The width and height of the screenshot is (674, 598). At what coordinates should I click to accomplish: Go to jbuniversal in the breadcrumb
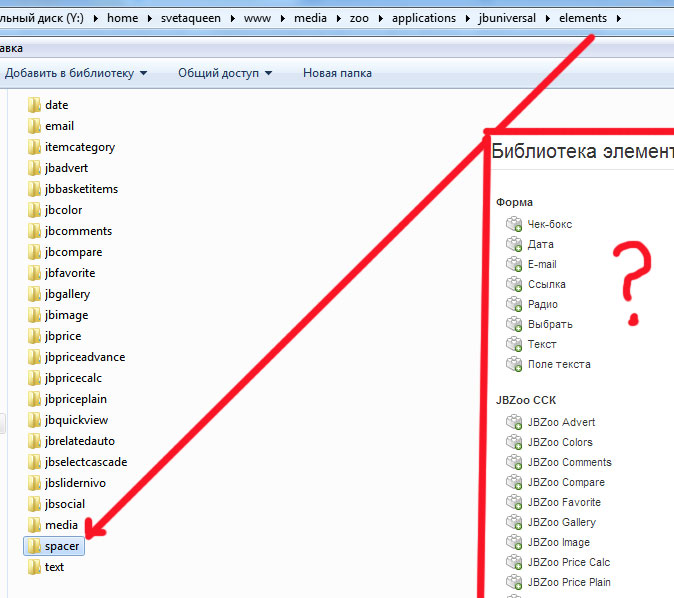(507, 18)
